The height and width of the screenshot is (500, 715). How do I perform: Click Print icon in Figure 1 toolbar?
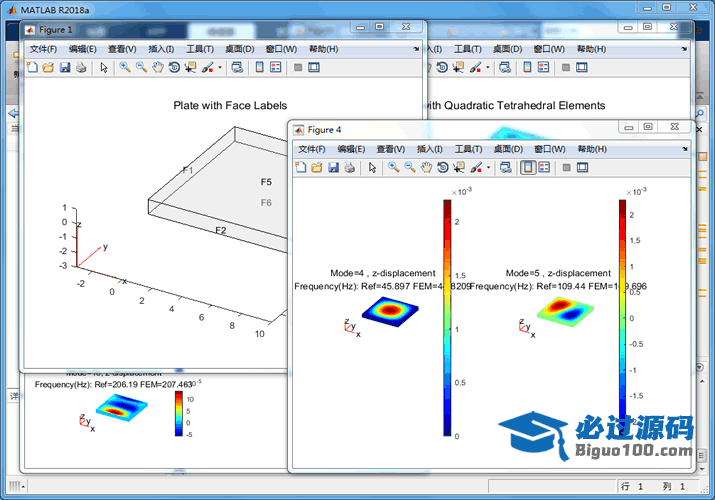80,67
